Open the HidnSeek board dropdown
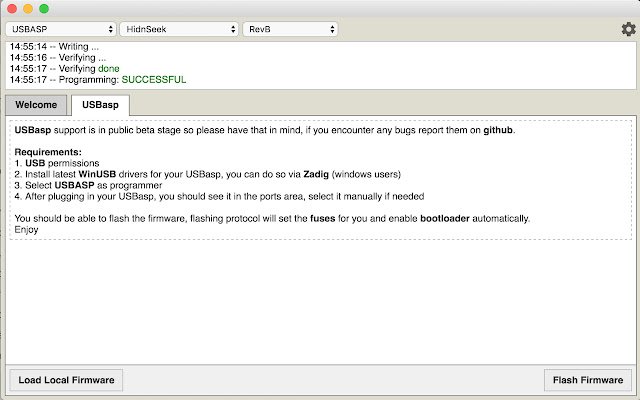This screenshot has width=640, height=400. point(179,29)
